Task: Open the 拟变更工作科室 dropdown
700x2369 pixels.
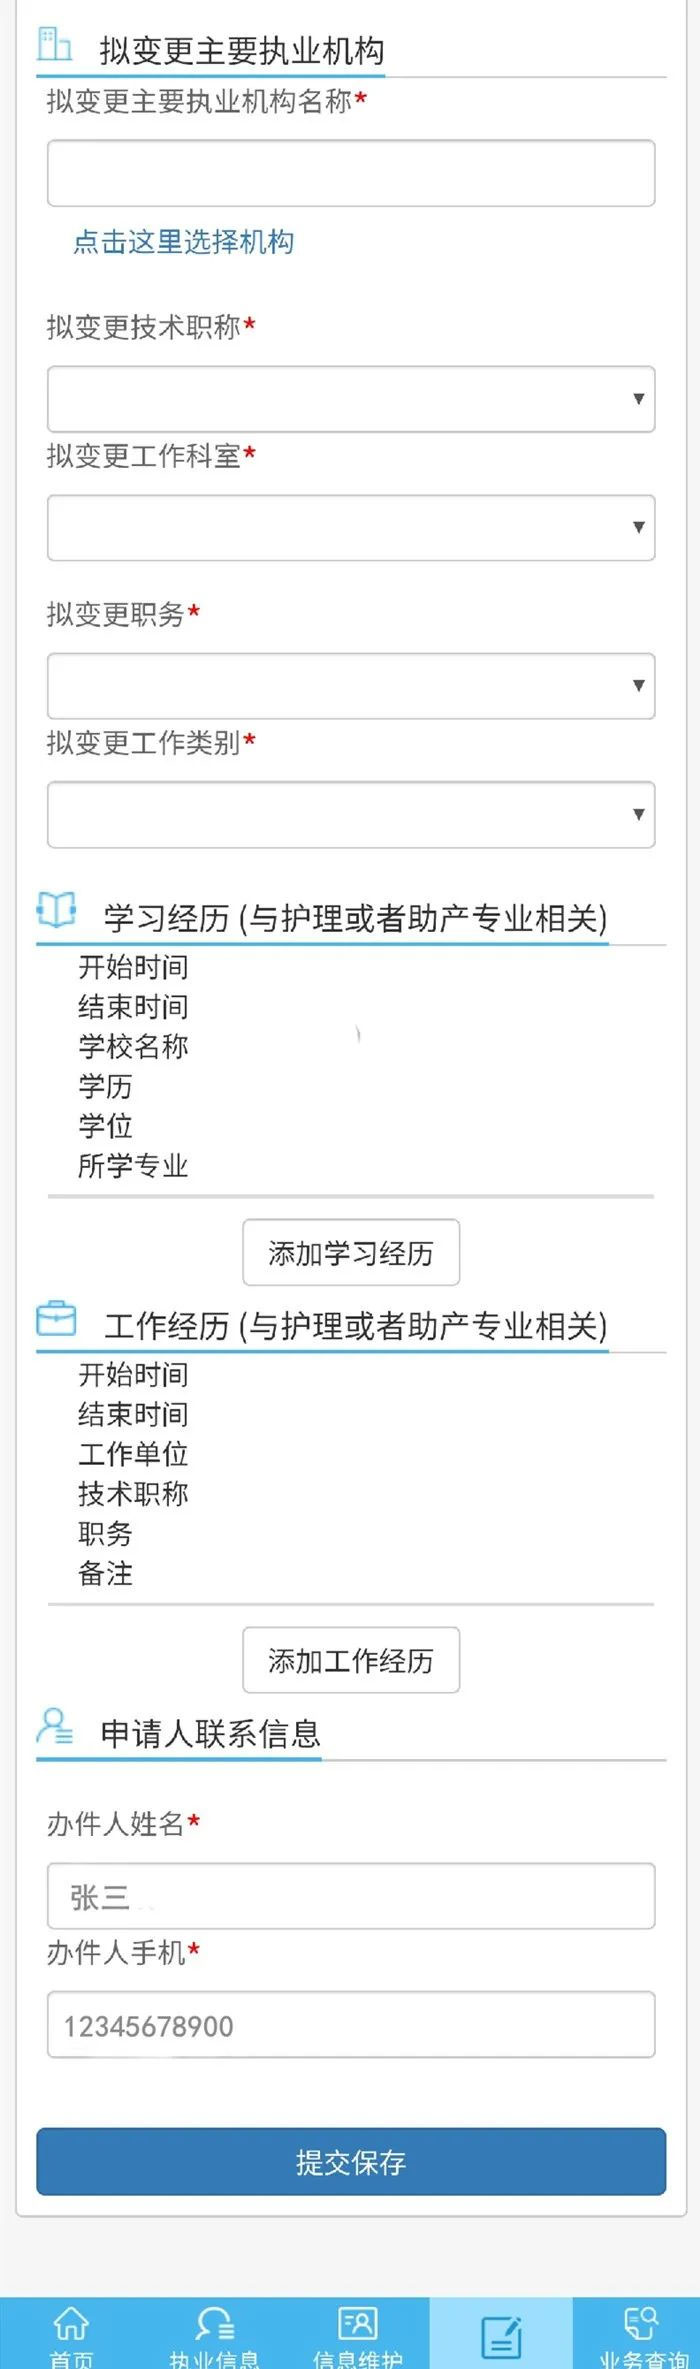Action: [350, 527]
